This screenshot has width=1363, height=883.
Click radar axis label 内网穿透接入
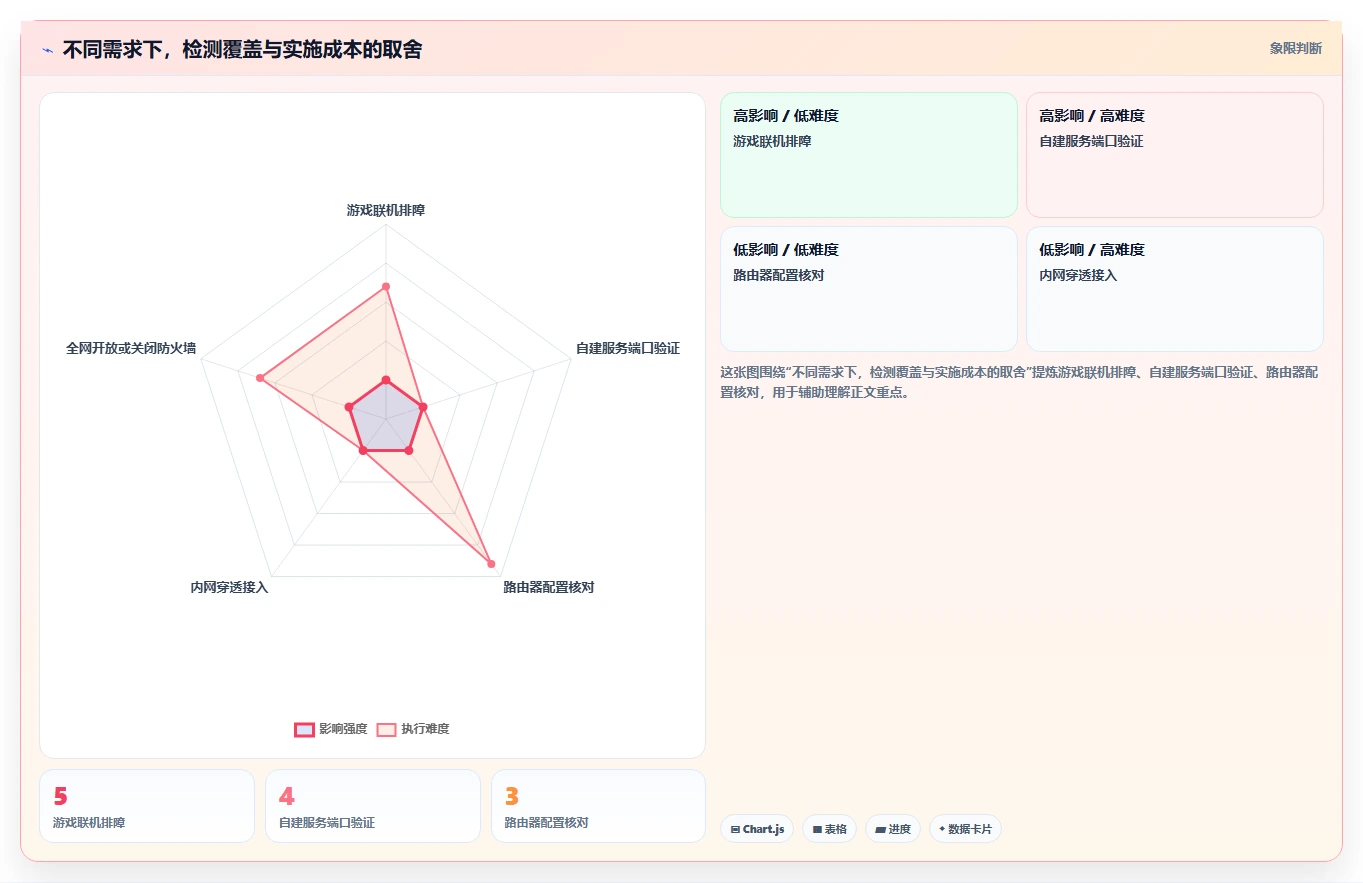point(229,587)
